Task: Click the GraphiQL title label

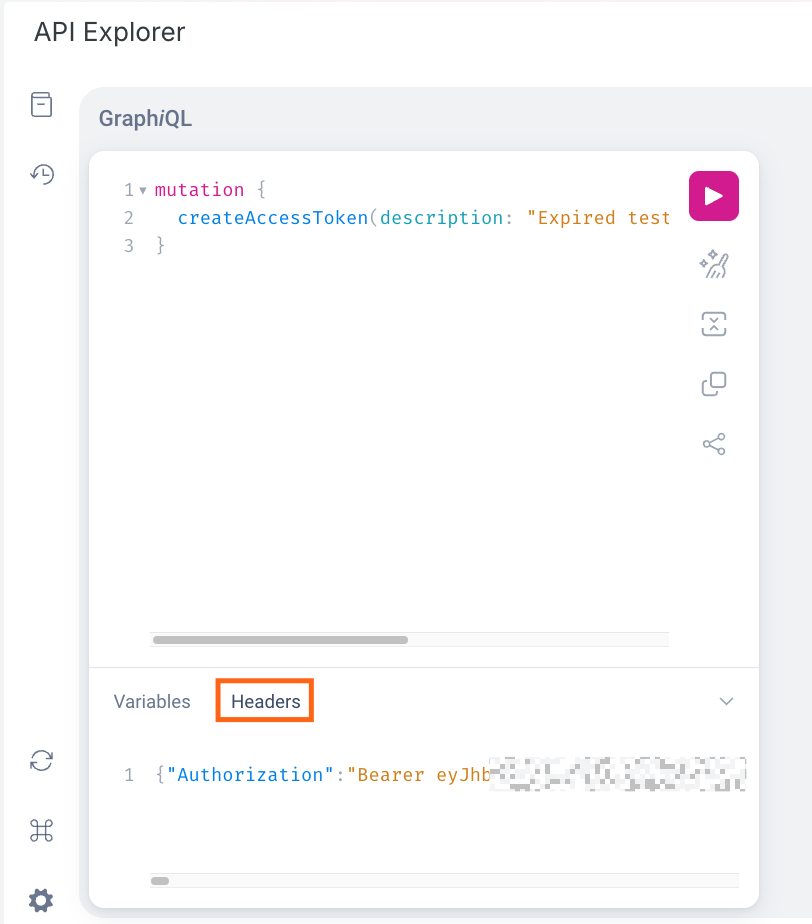Action: [x=145, y=119]
